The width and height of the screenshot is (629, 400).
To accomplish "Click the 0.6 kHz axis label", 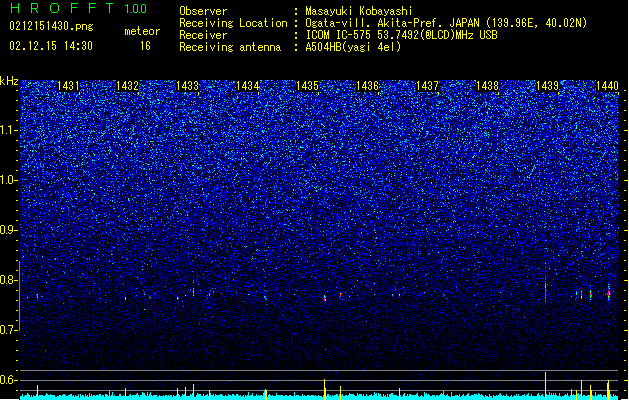I will (x=9, y=380).
